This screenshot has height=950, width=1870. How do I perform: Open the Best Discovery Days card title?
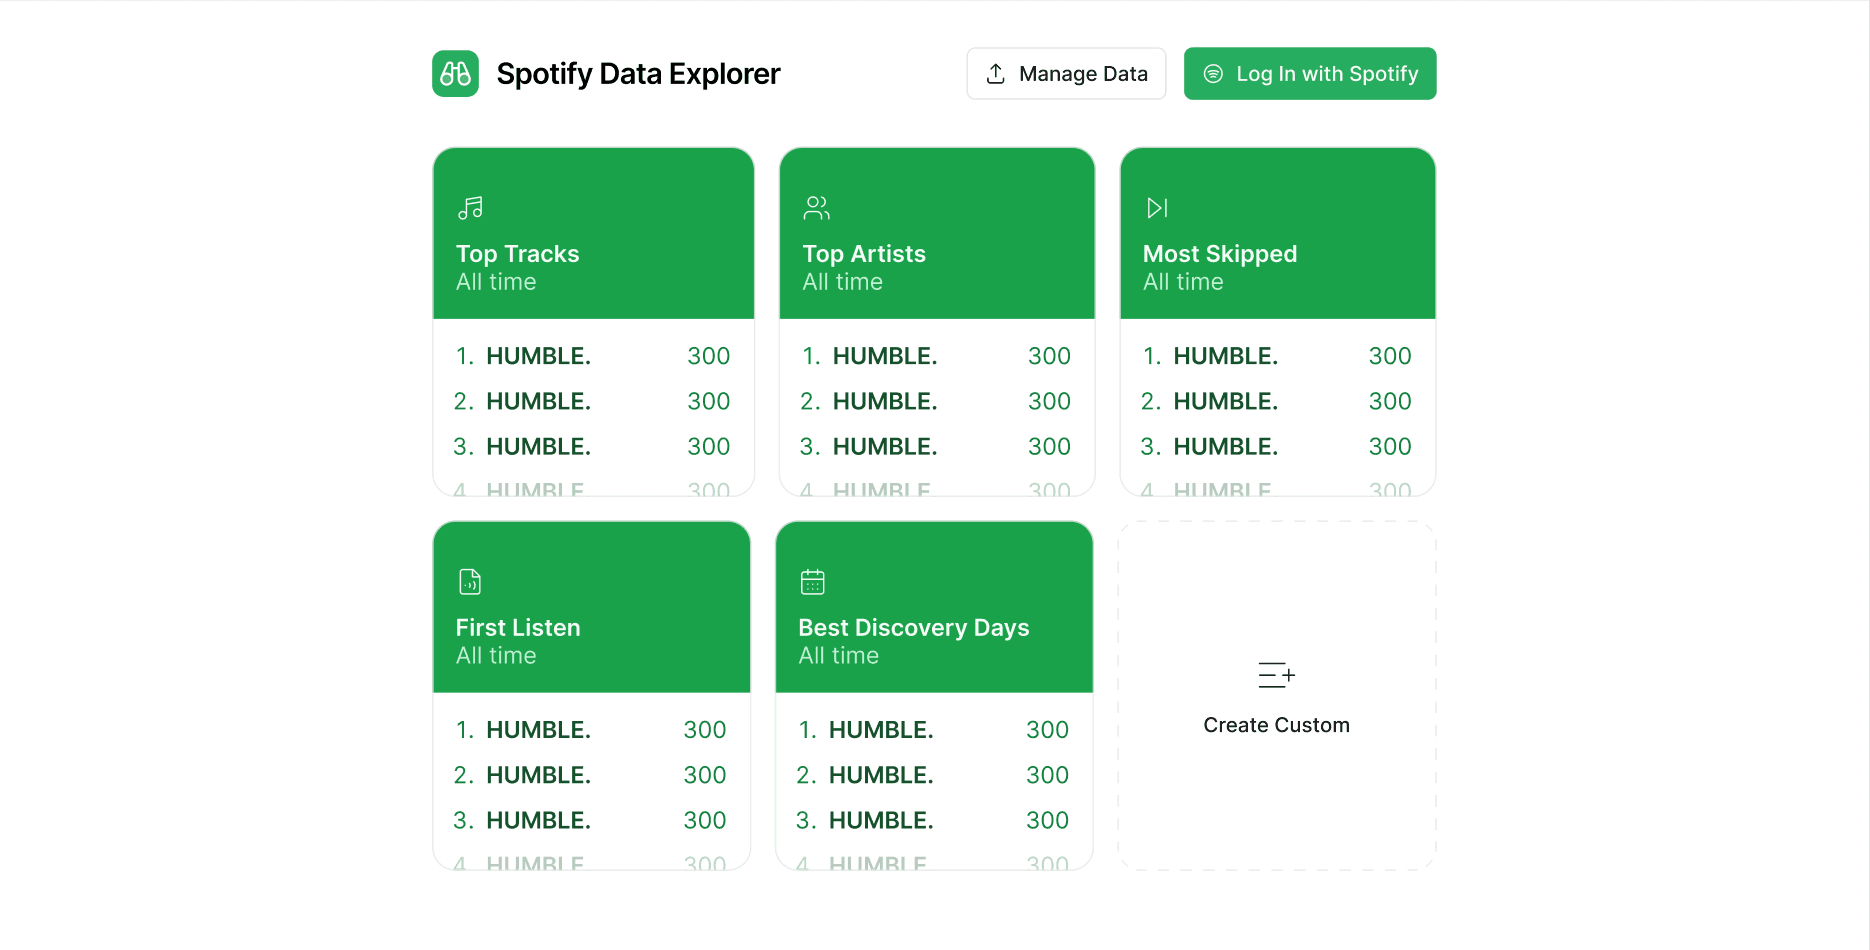914,628
